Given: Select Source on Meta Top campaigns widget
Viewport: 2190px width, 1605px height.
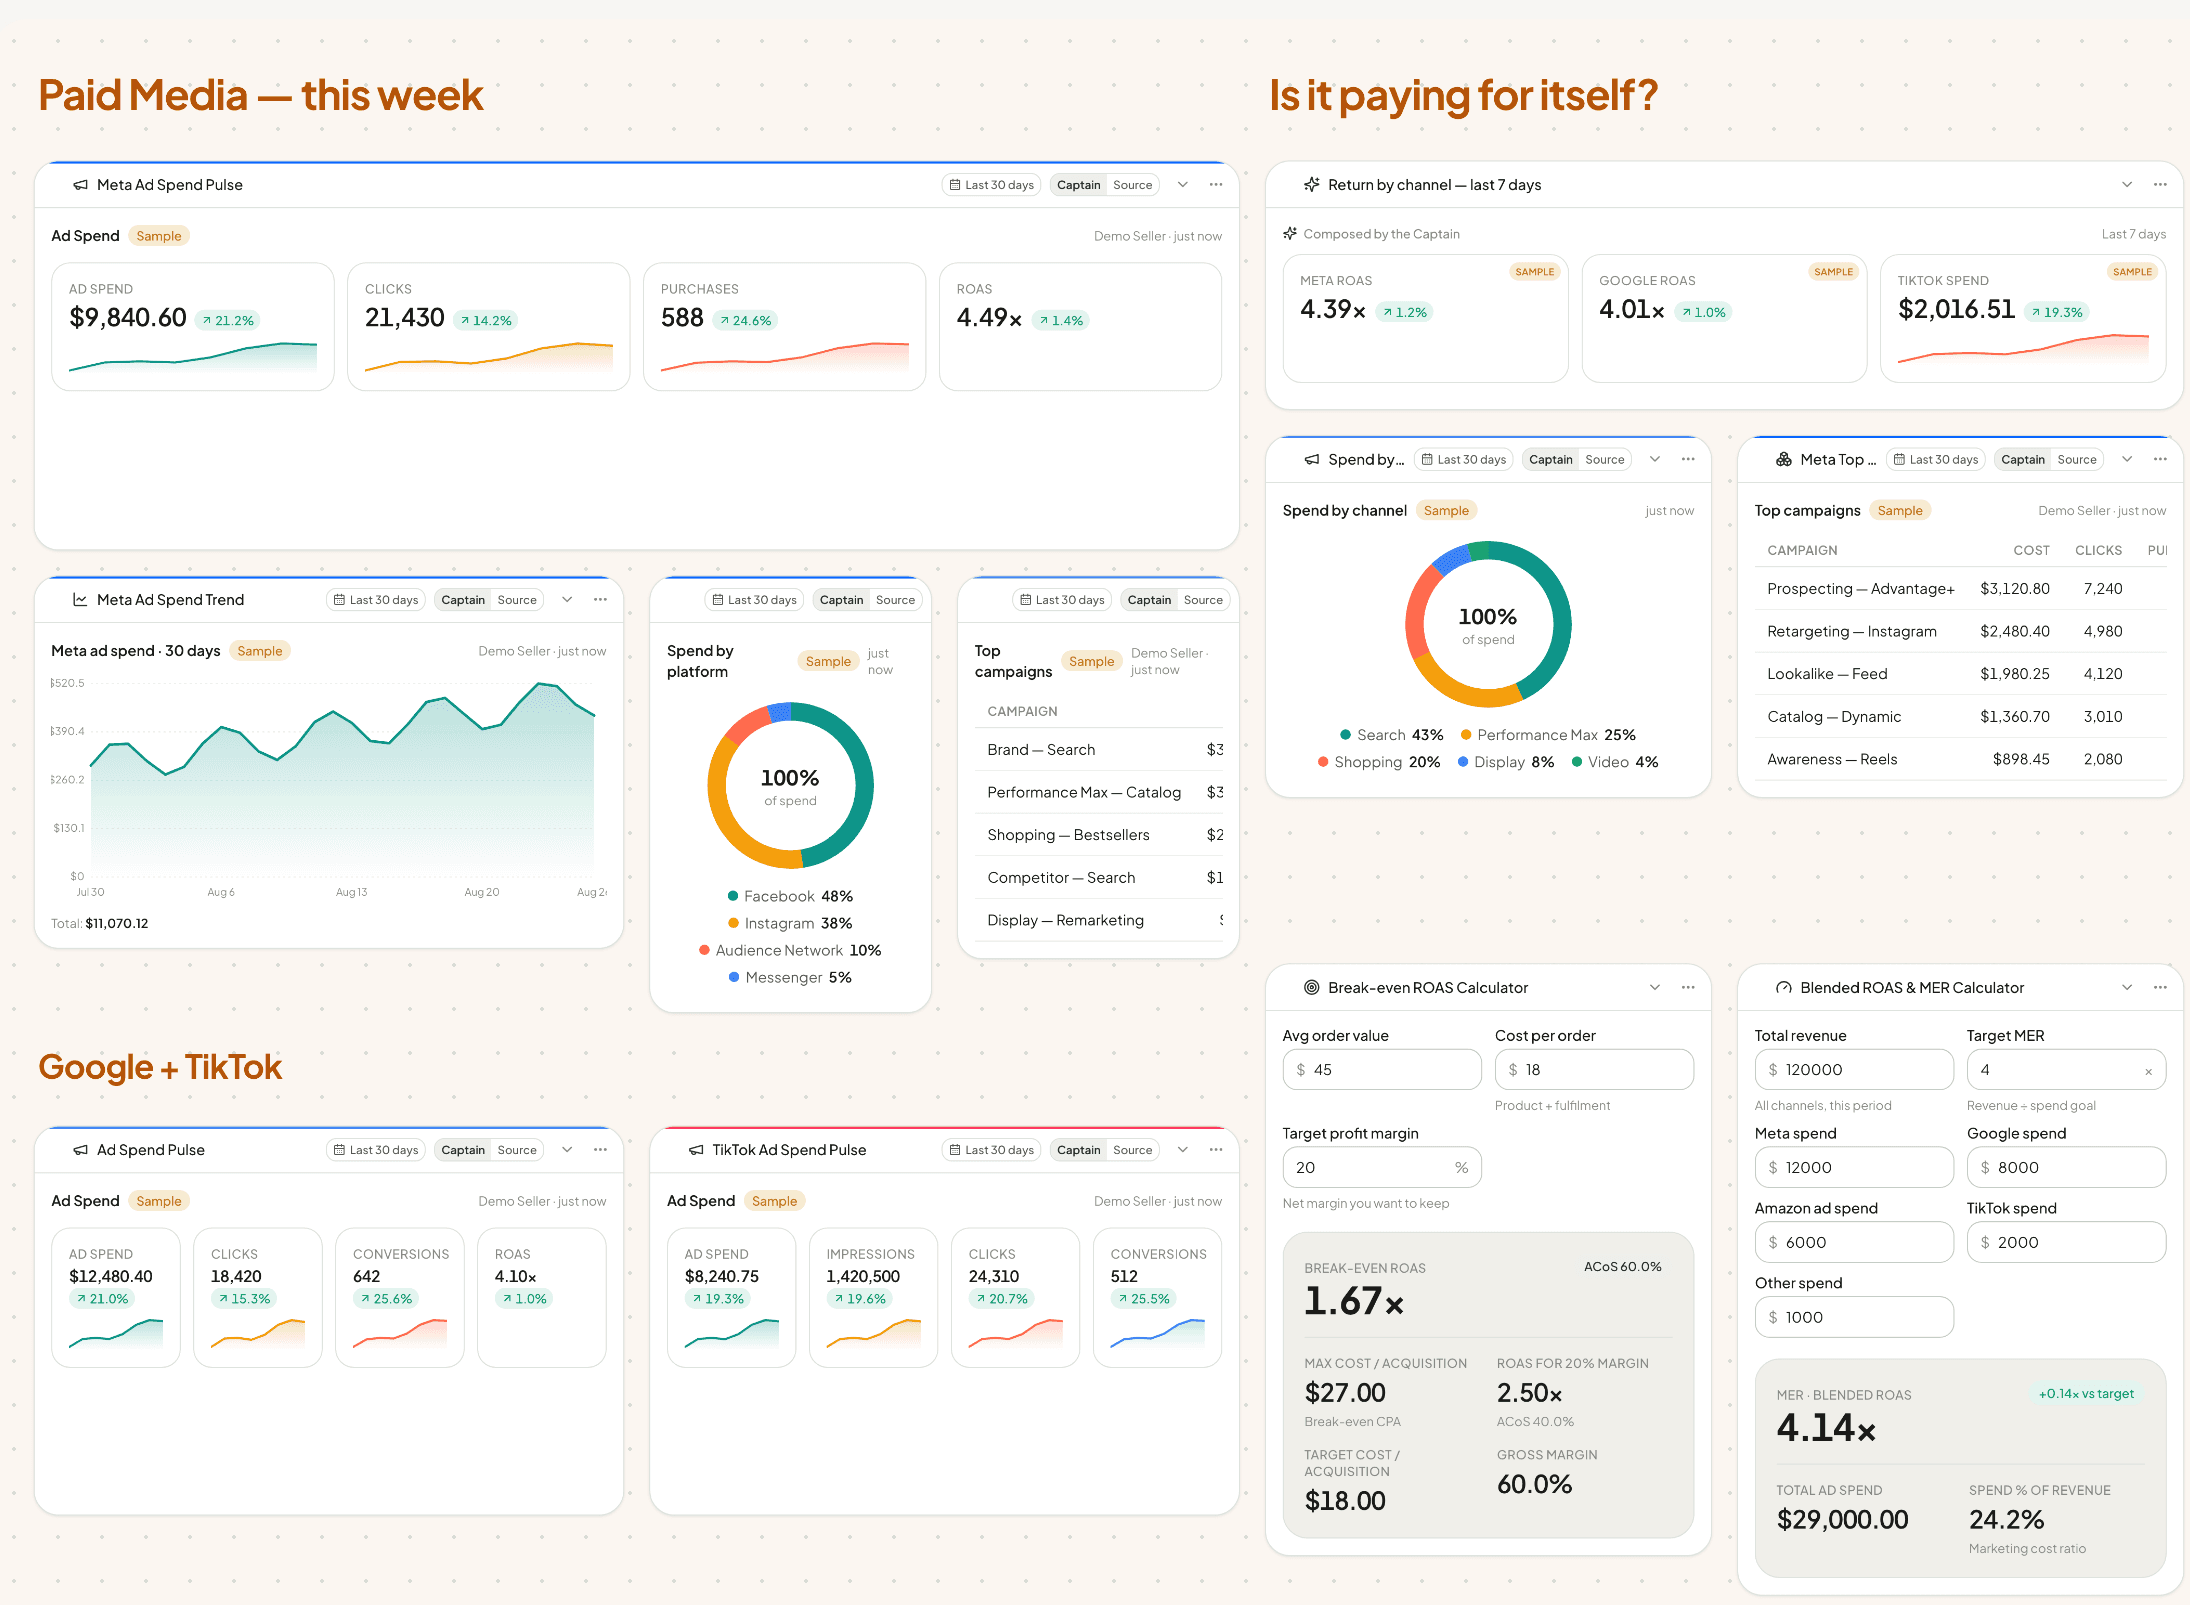Looking at the screenshot, I should click(2077, 460).
